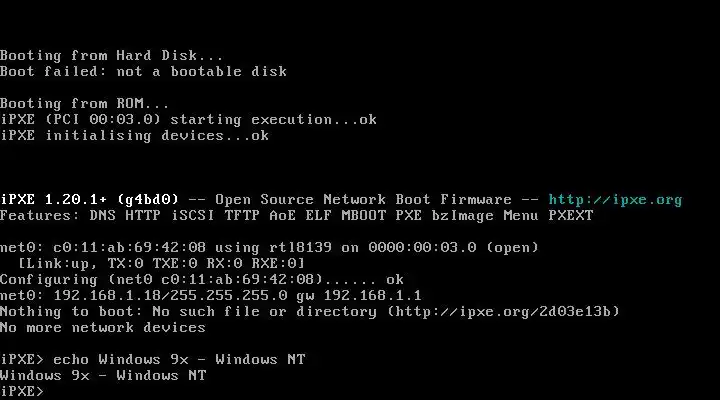Click the "Link:up" status text
The width and height of the screenshot is (720, 400).
(58, 263)
